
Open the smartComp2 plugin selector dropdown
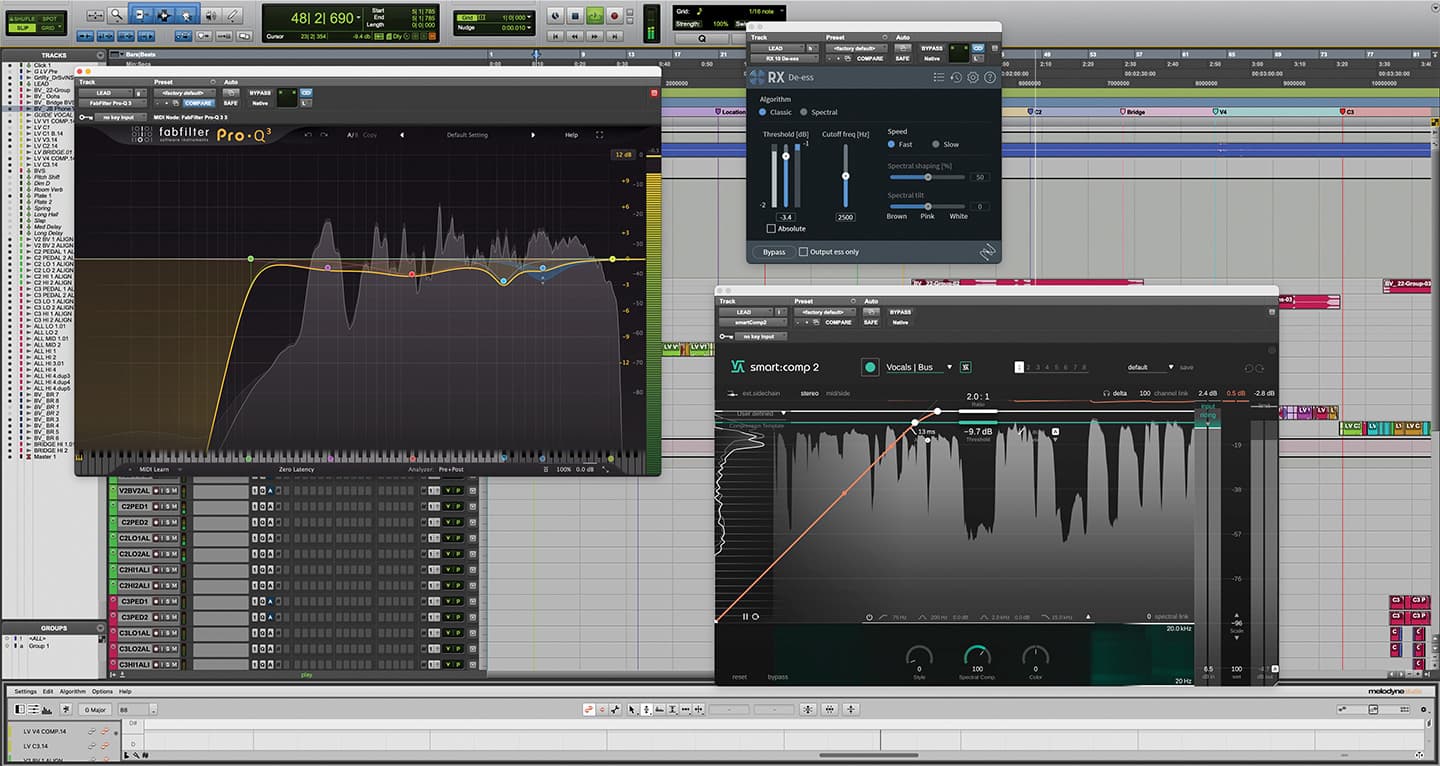(x=753, y=322)
